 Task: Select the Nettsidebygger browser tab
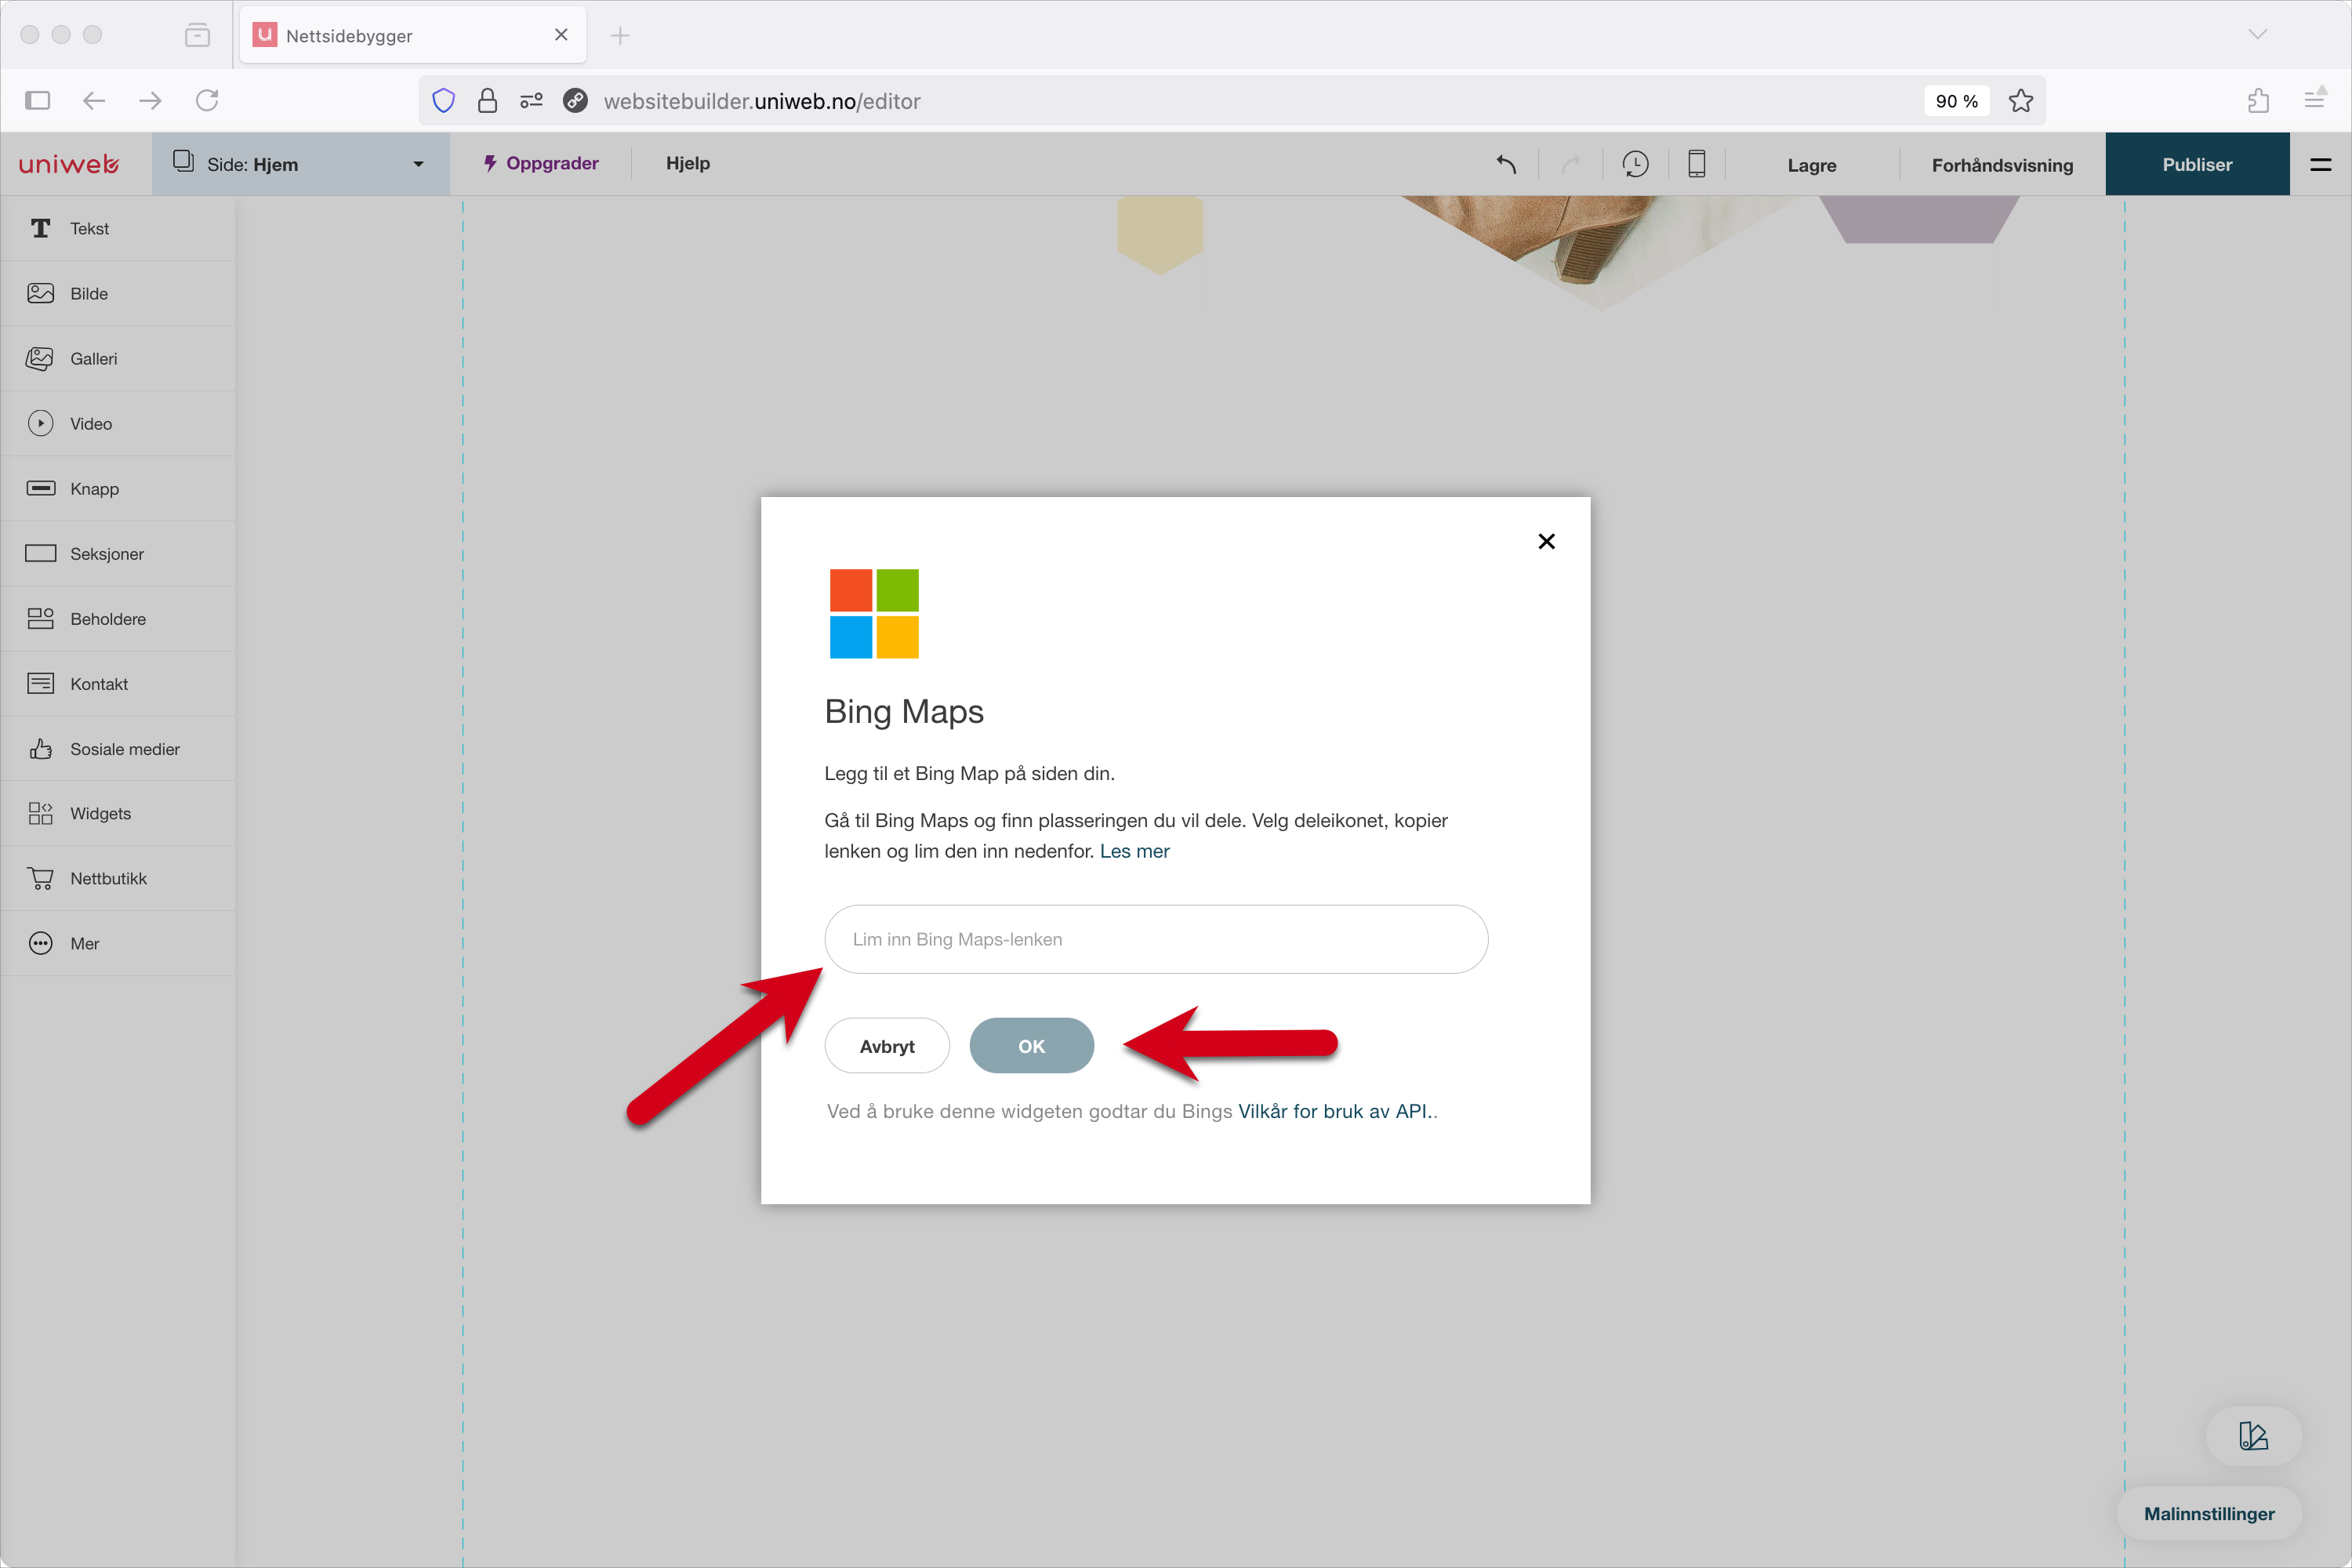click(412, 35)
